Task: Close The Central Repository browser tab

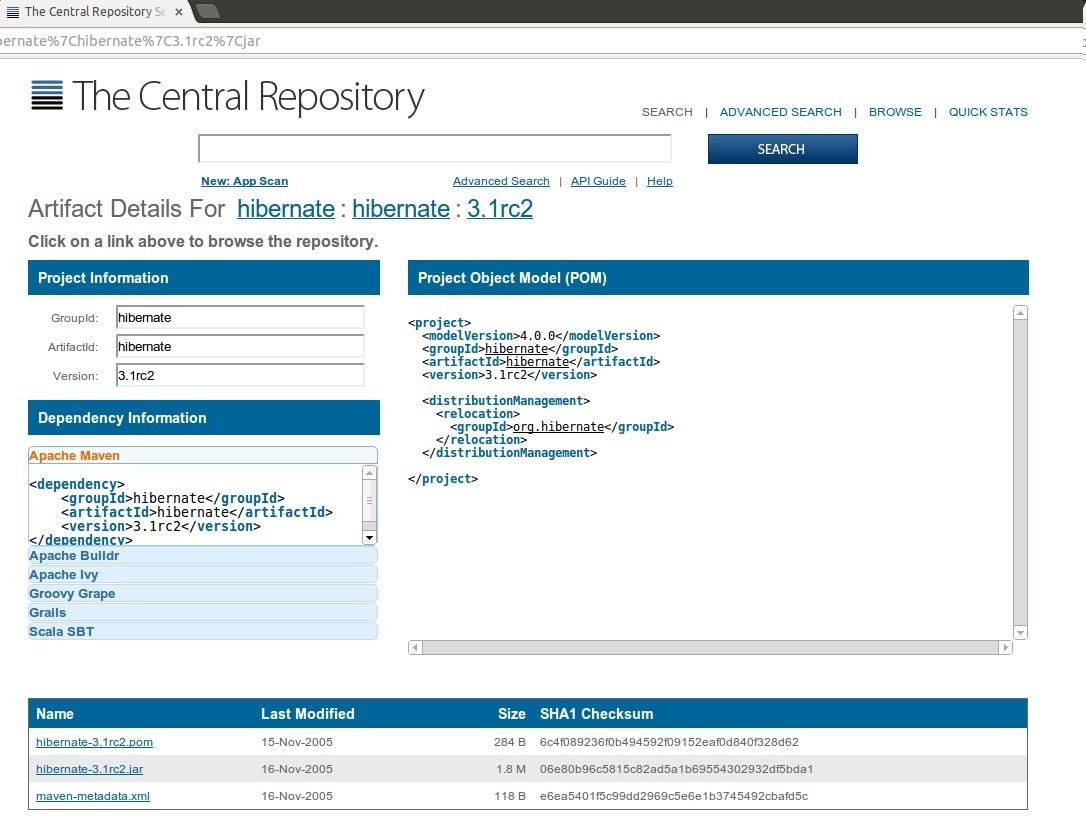Action: 179,12
